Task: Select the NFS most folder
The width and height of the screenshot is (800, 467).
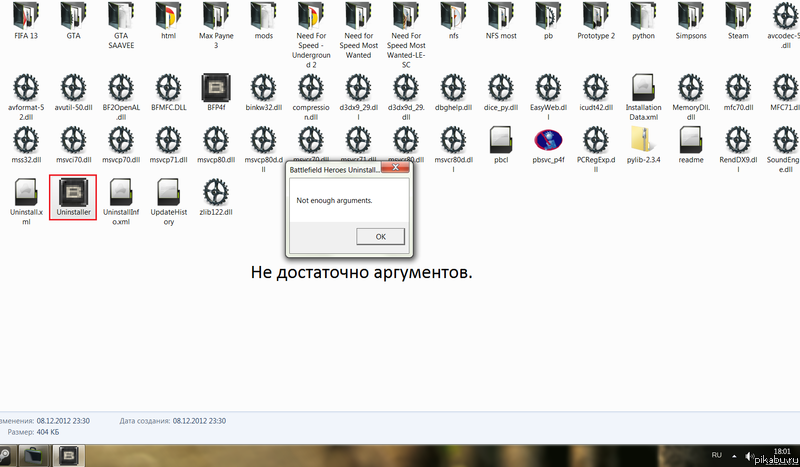Action: point(501,20)
